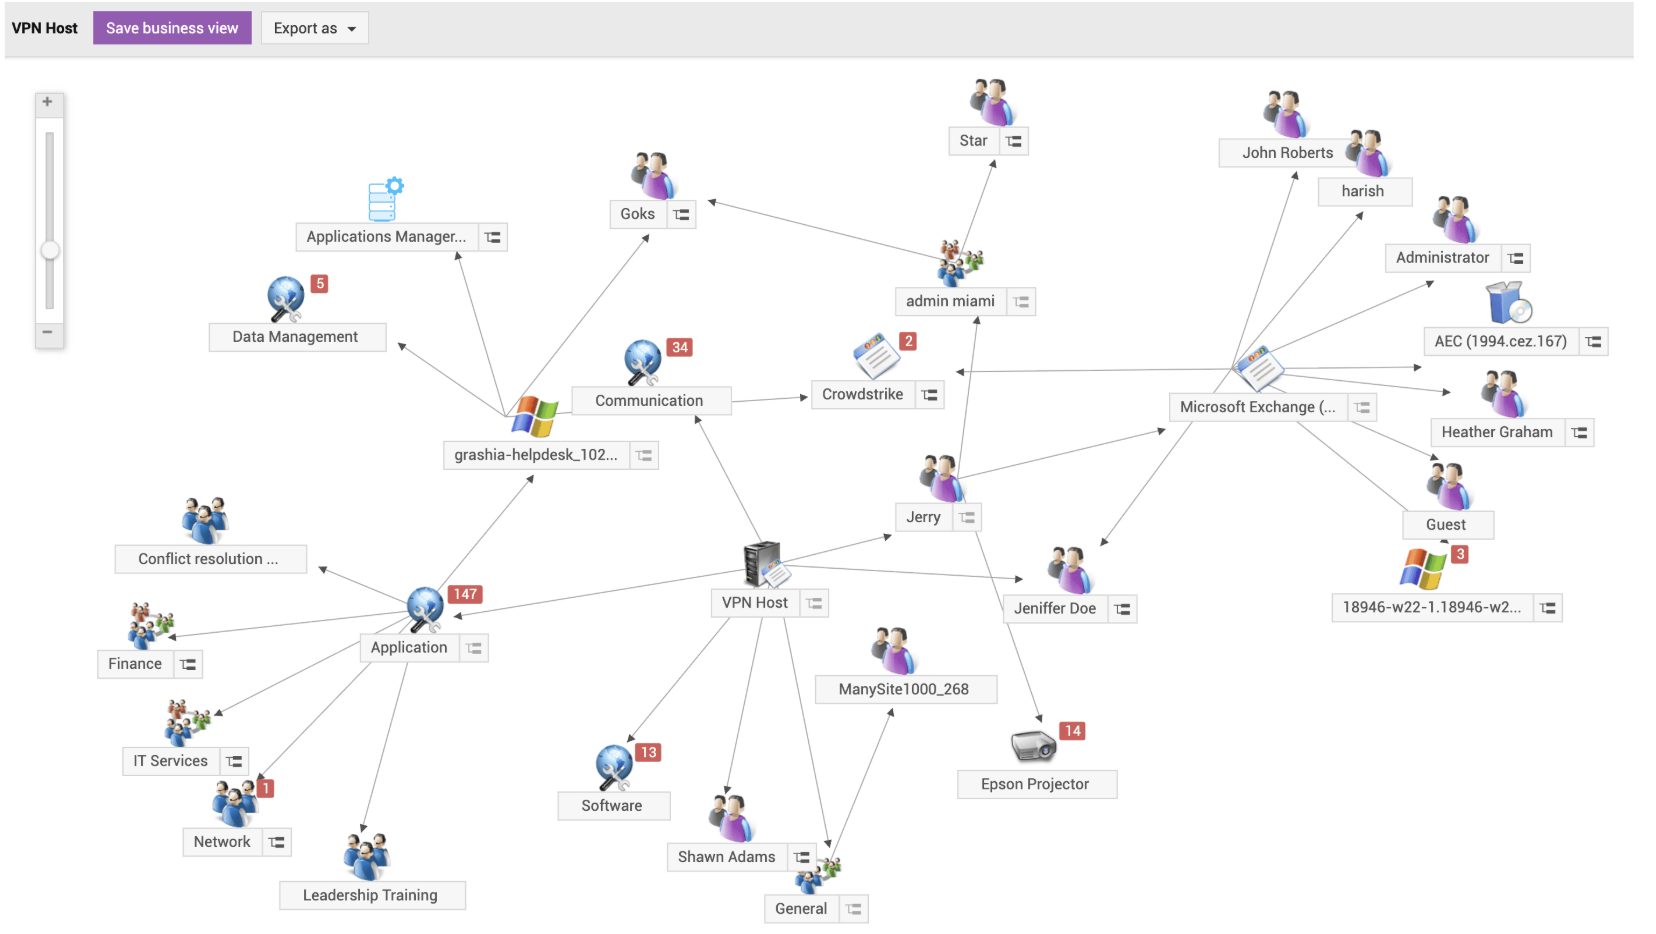
Task: Select the 18946-w22 Windows logo icon
Action: (1423, 569)
